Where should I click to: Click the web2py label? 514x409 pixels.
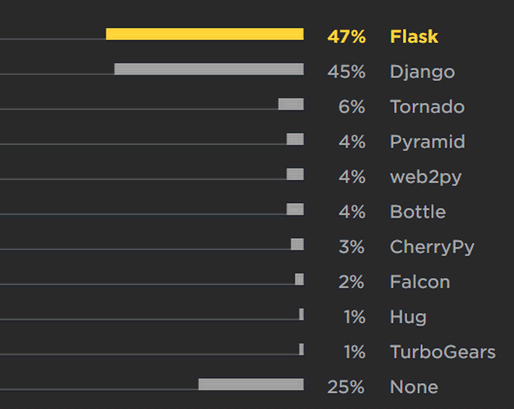click(426, 177)
